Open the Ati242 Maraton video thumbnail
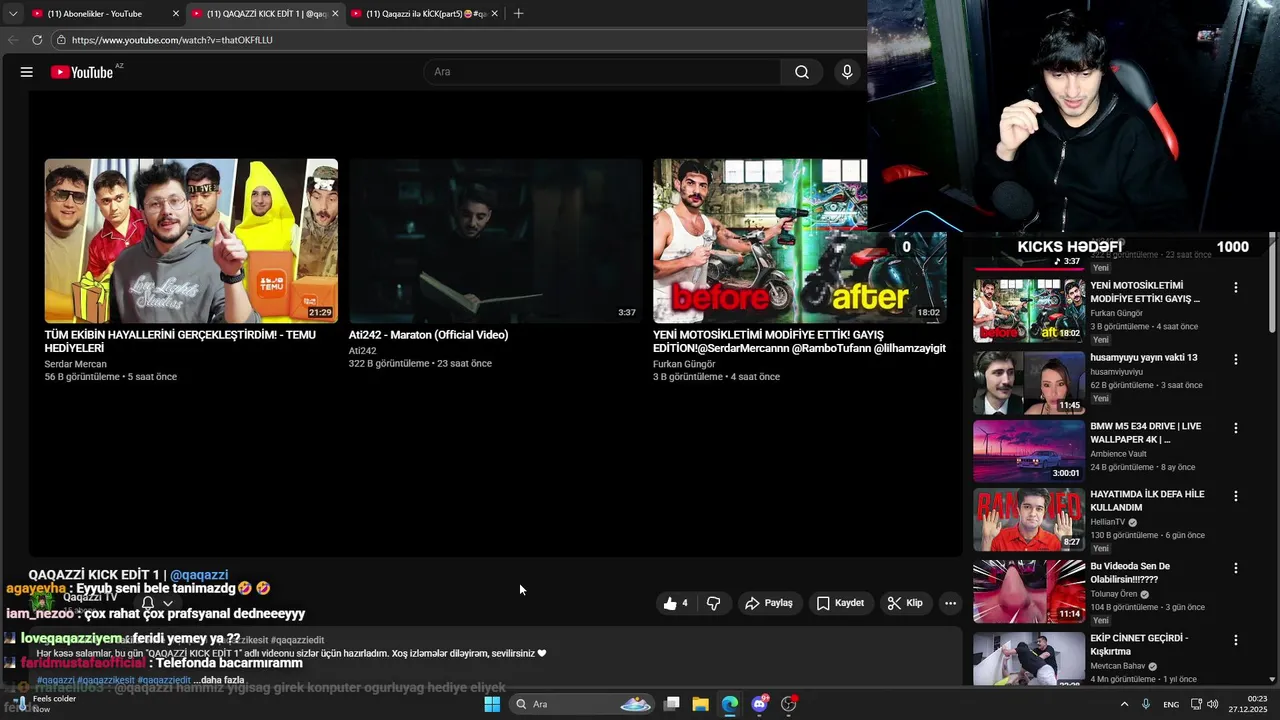The image size is (1280, 720). (495, 241)
